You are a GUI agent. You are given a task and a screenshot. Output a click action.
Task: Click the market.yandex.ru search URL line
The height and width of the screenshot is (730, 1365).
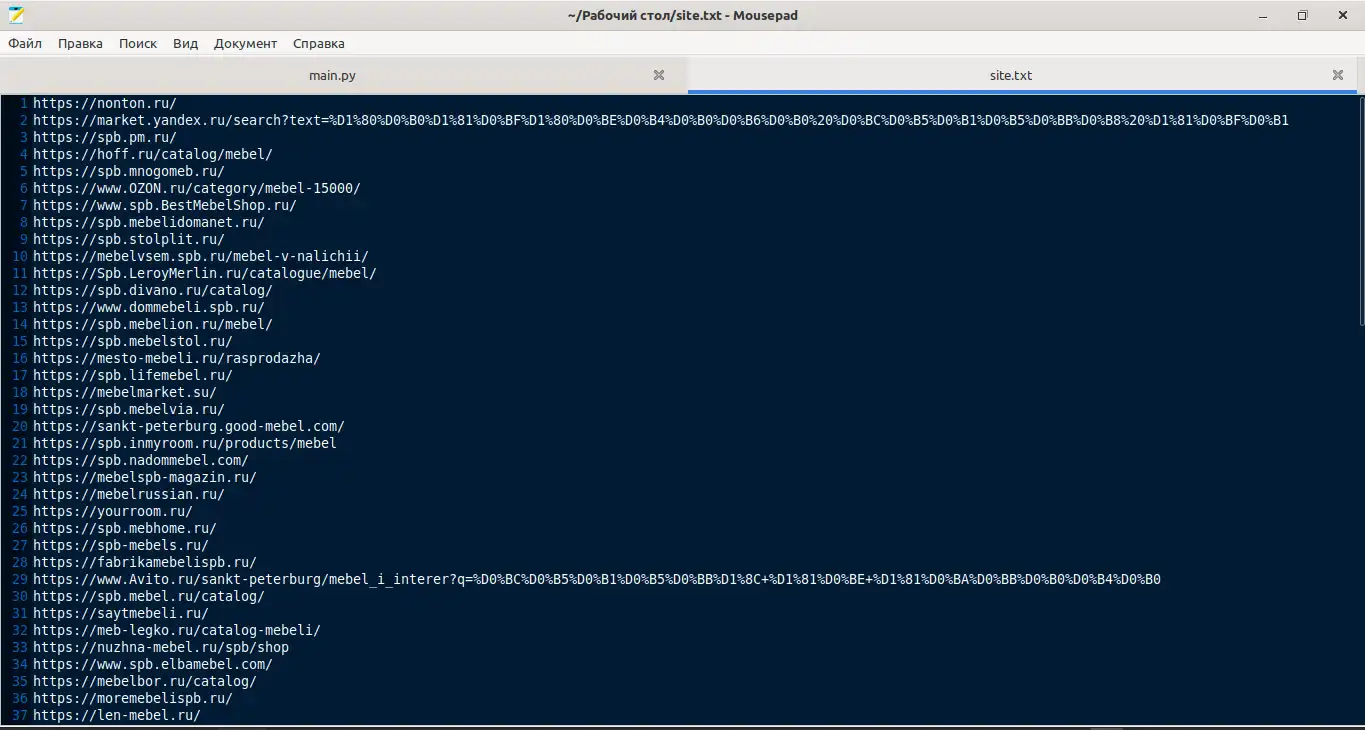[x=661, y=120]
